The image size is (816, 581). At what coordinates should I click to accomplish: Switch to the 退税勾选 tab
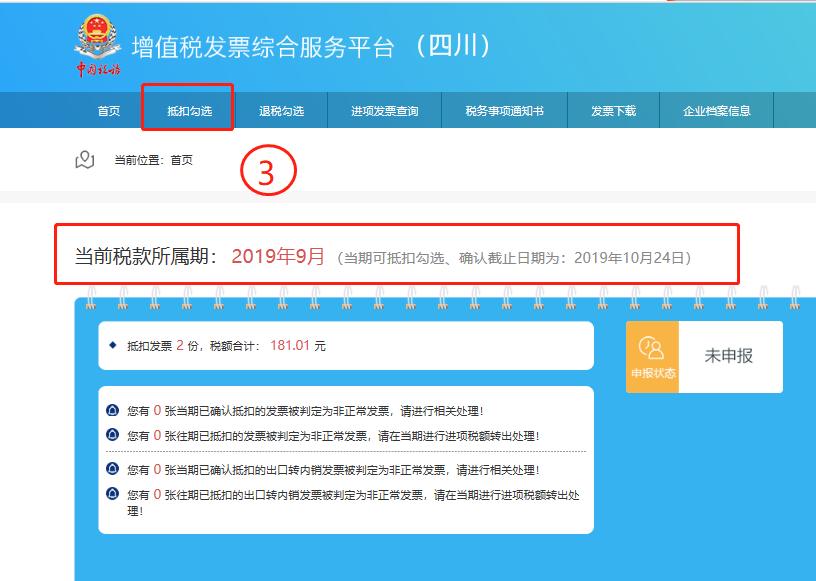pos(282,111)
